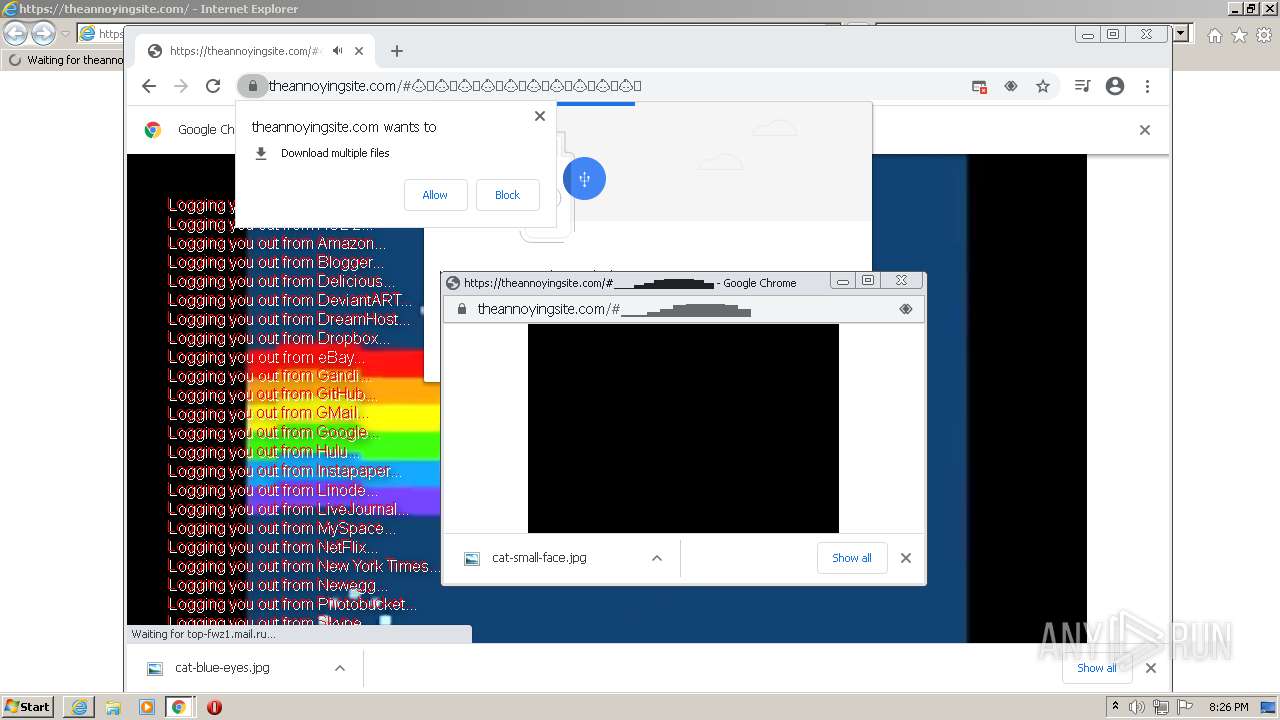The width and height of the screenshot is (1280, 720).
Task: Click the 8:26 PM clock
Action: [1228, 707]
